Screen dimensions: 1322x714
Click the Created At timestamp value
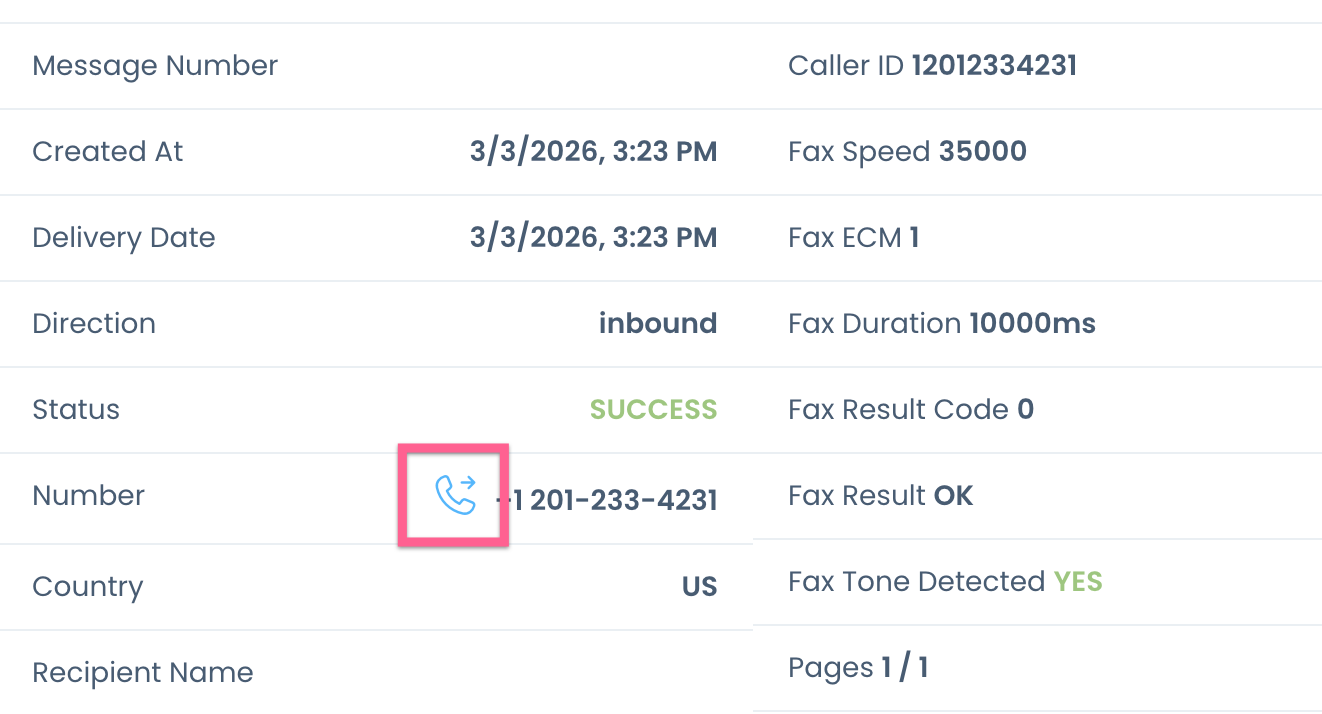(x=593, y=152)
